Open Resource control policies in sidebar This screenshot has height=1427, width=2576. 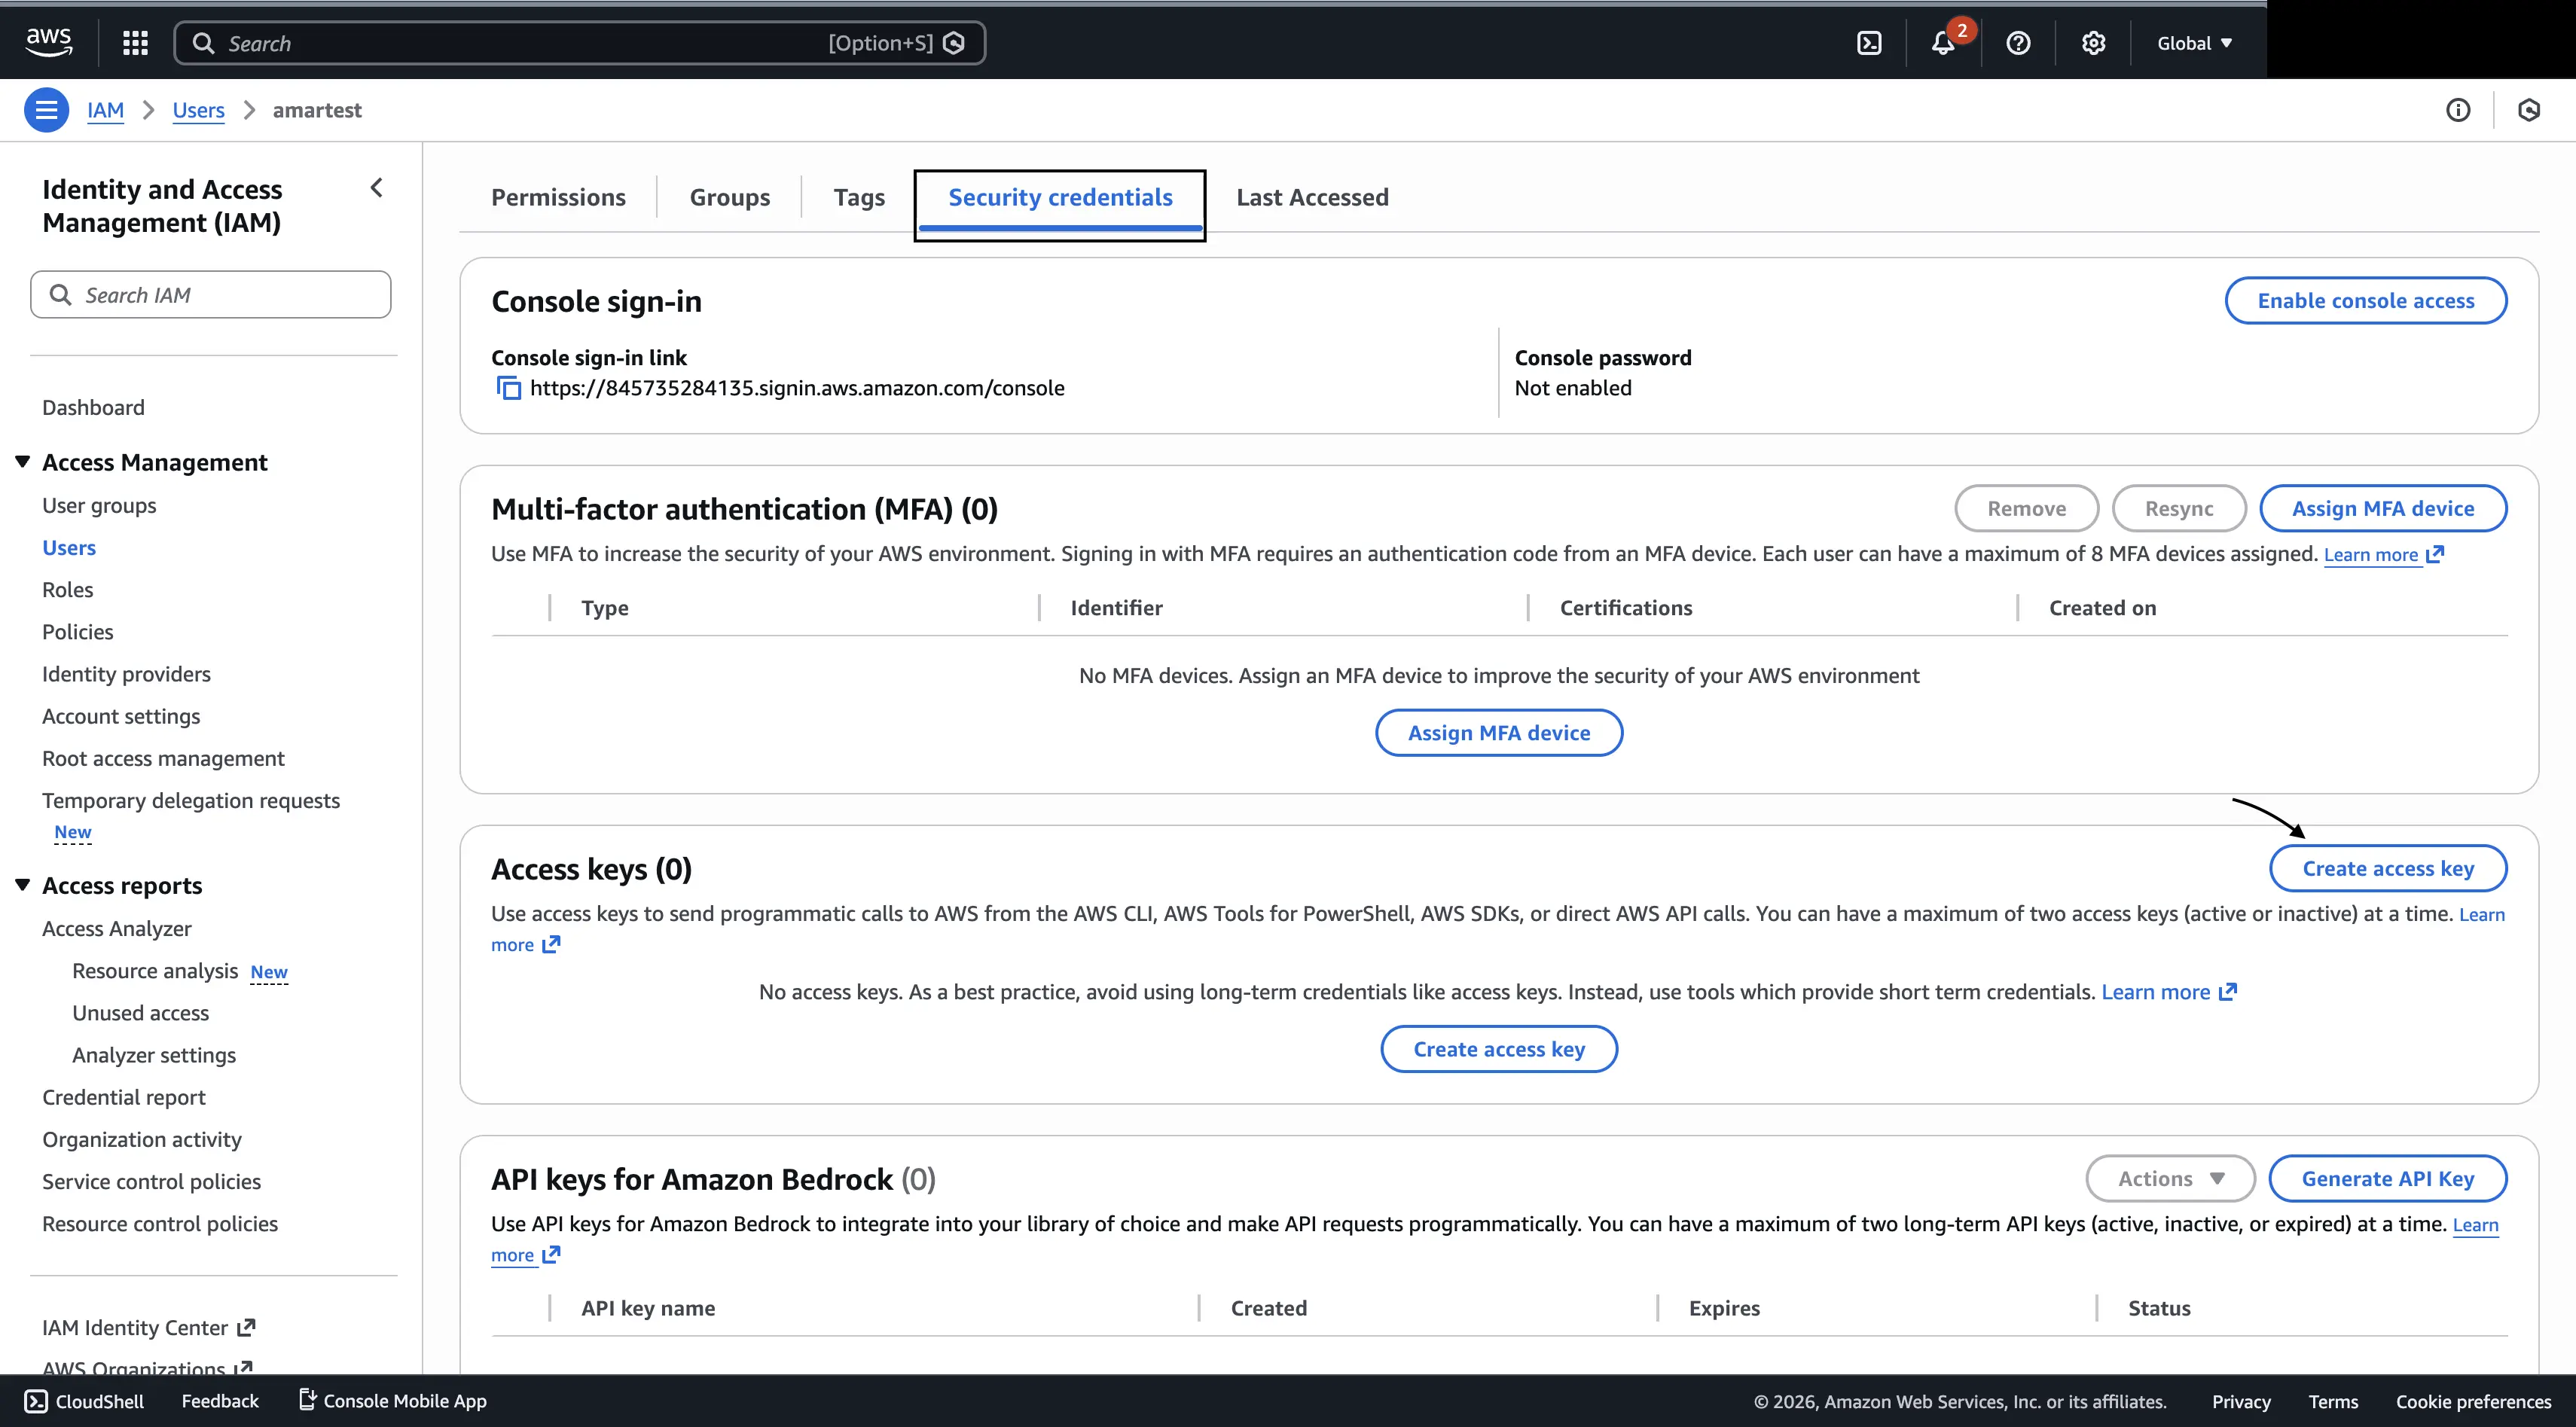160,1223
